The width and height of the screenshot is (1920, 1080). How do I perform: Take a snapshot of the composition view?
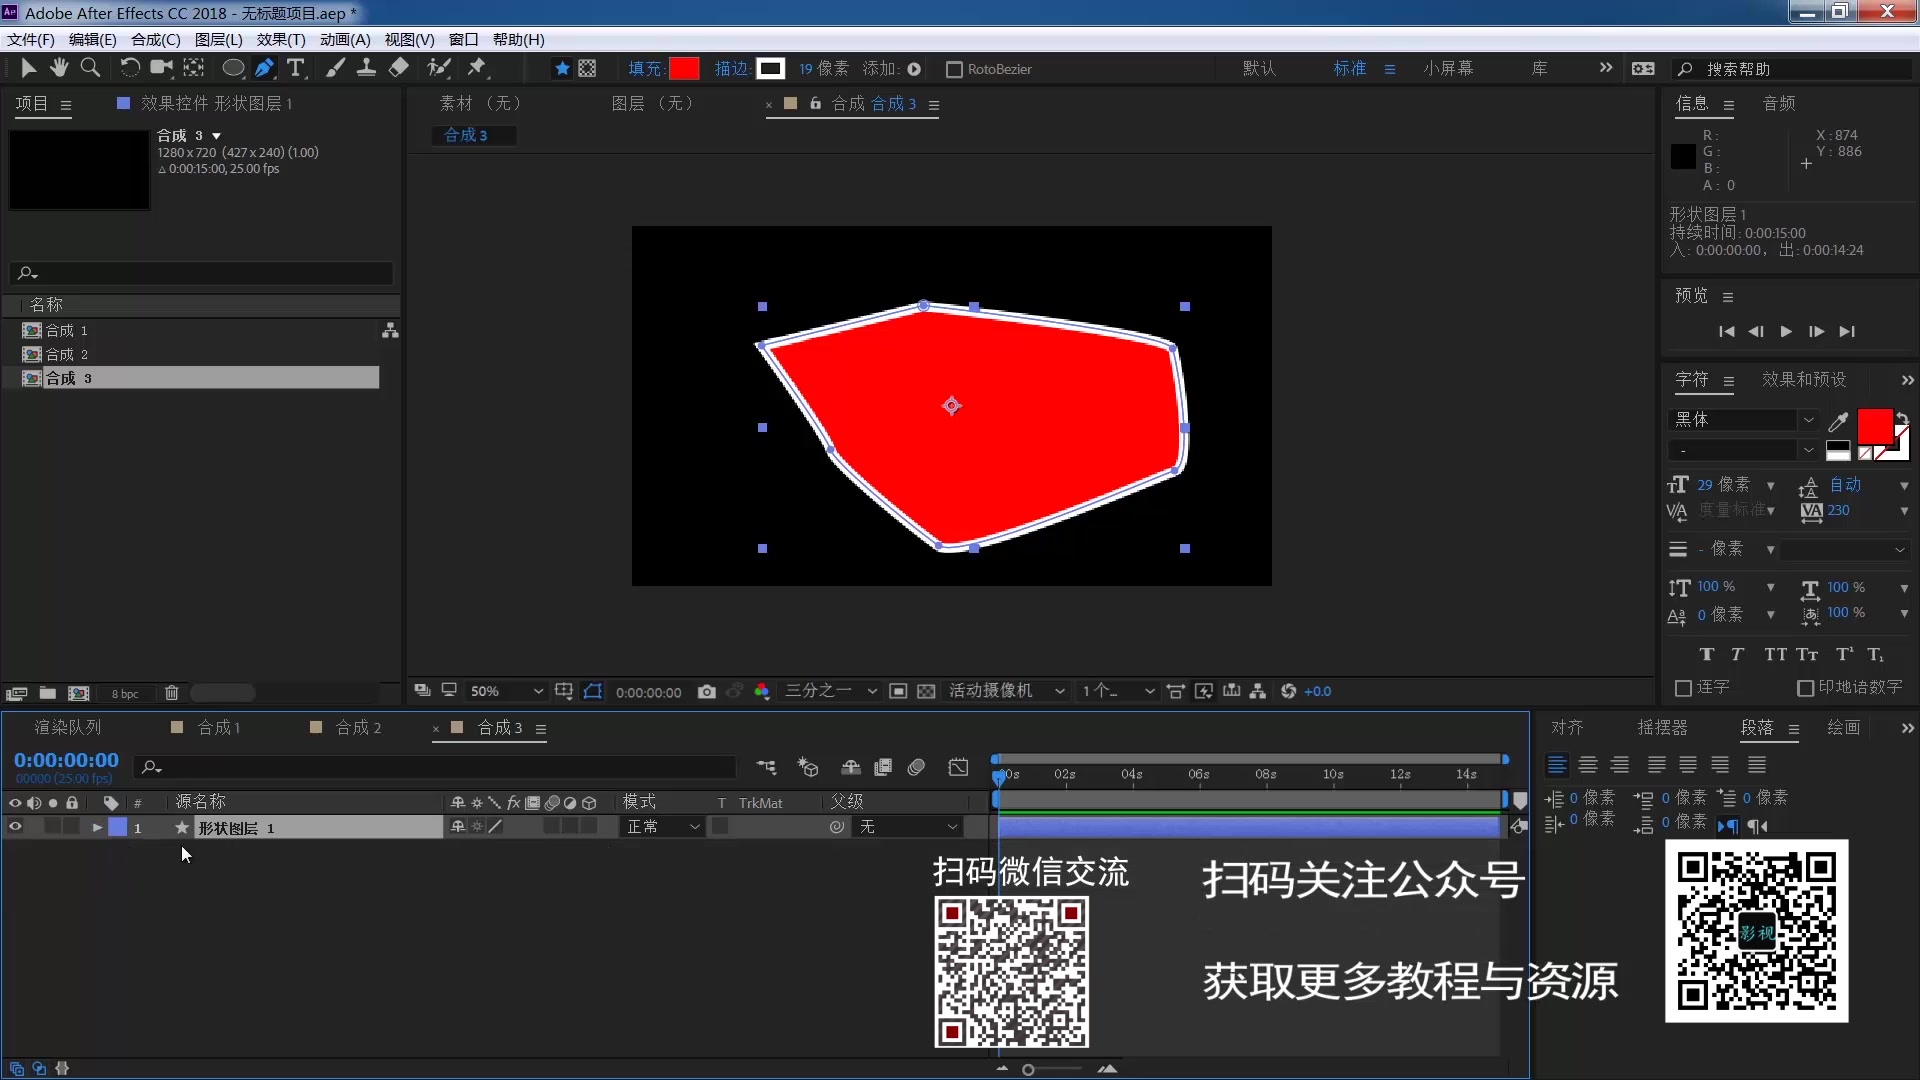click(708, 691)
